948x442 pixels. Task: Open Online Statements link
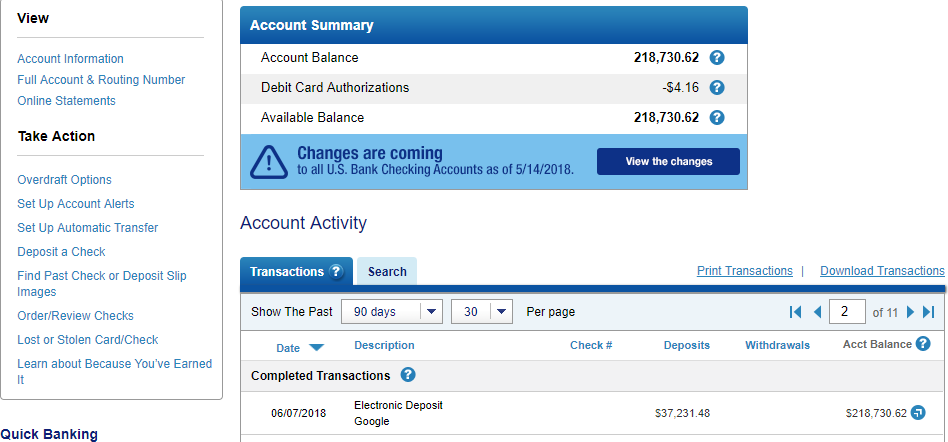tap(67, 101)
